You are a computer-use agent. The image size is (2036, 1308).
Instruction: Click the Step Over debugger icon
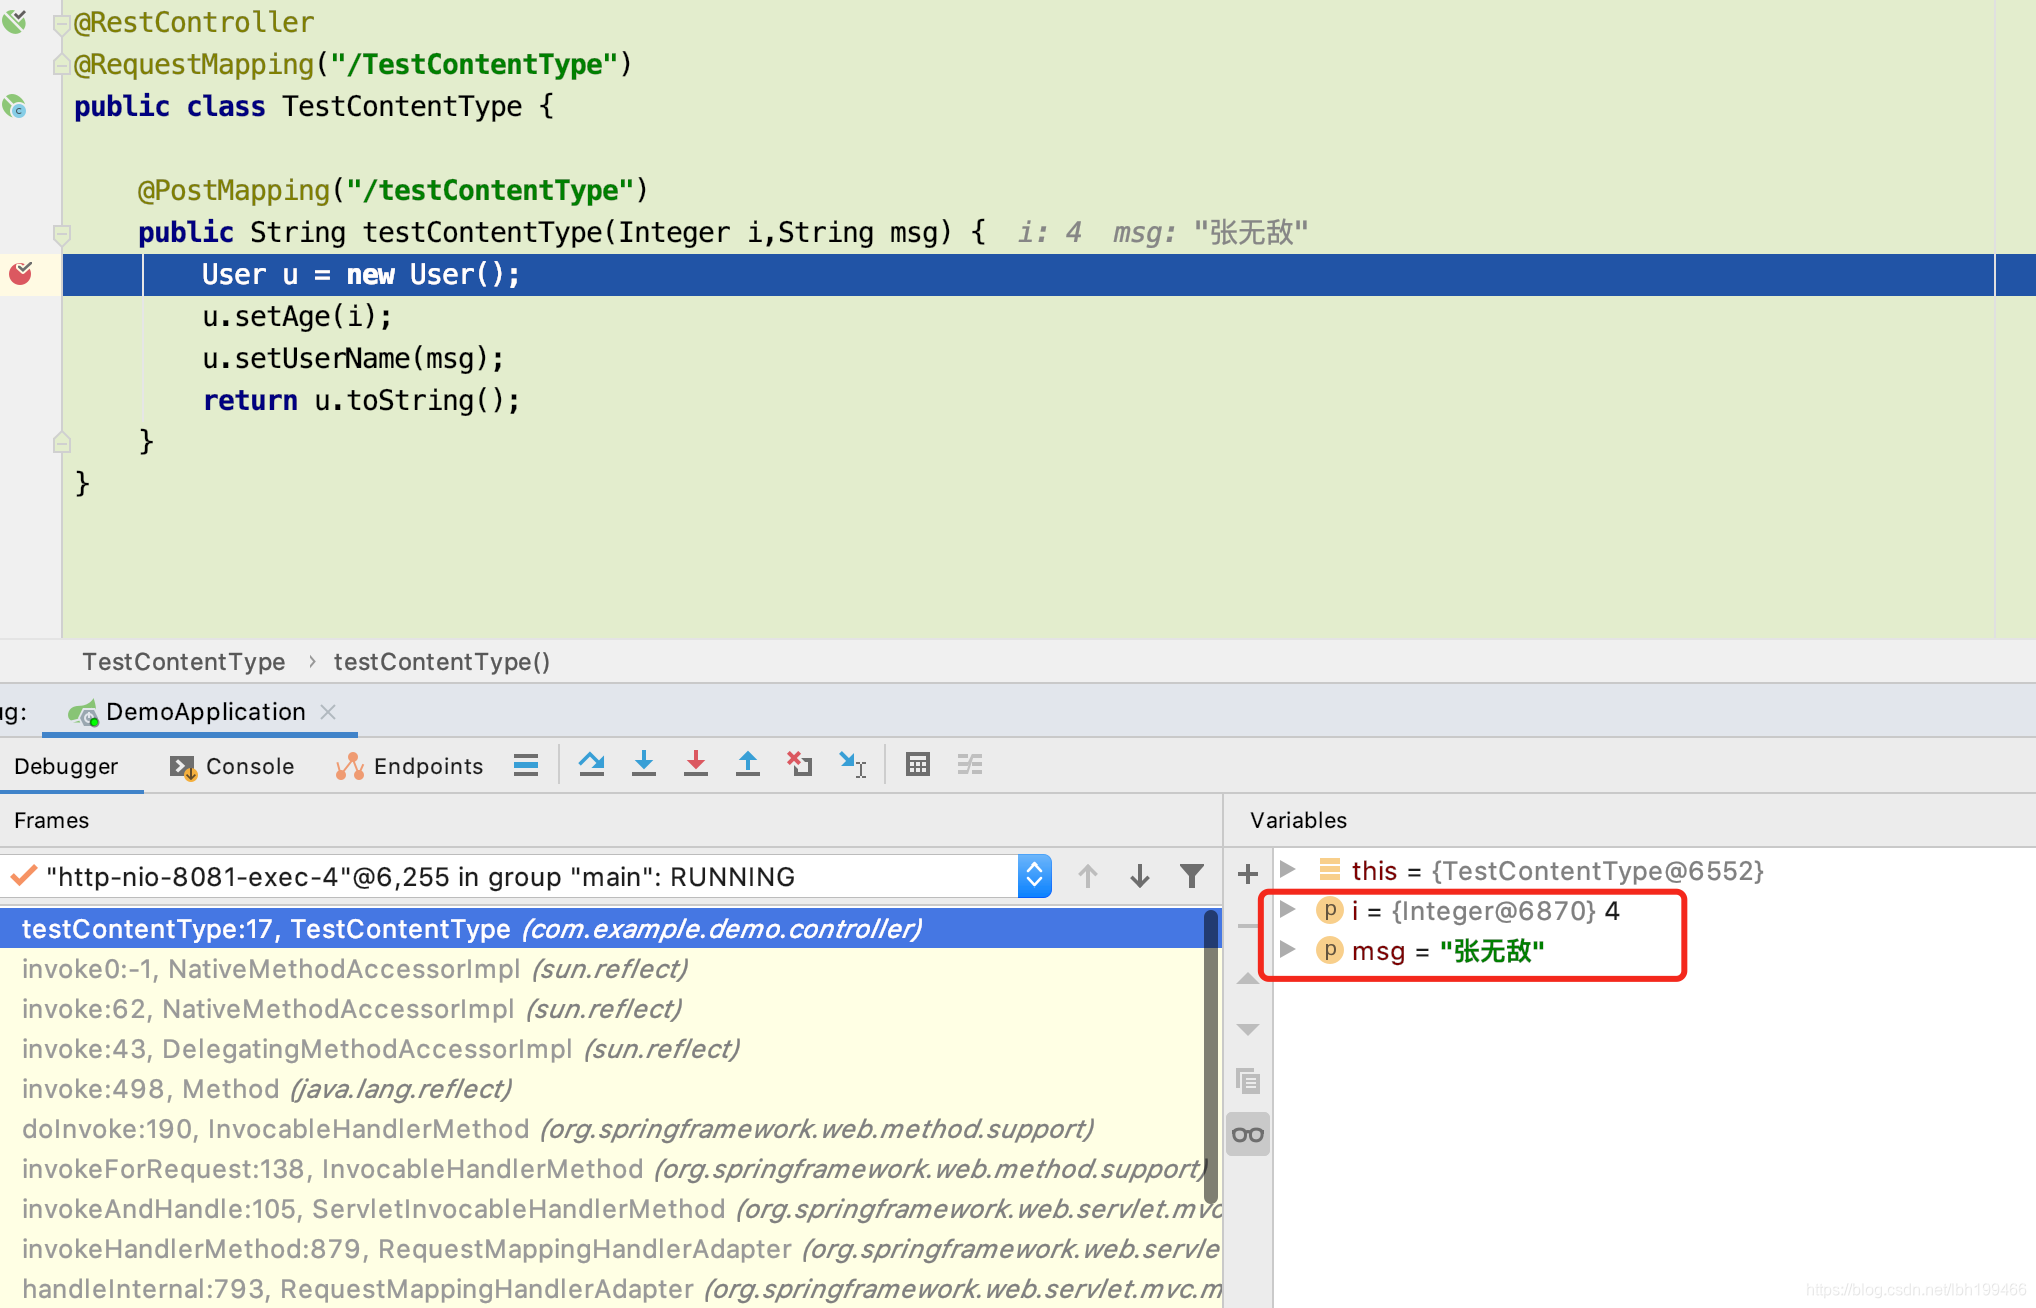pos(592,765)
